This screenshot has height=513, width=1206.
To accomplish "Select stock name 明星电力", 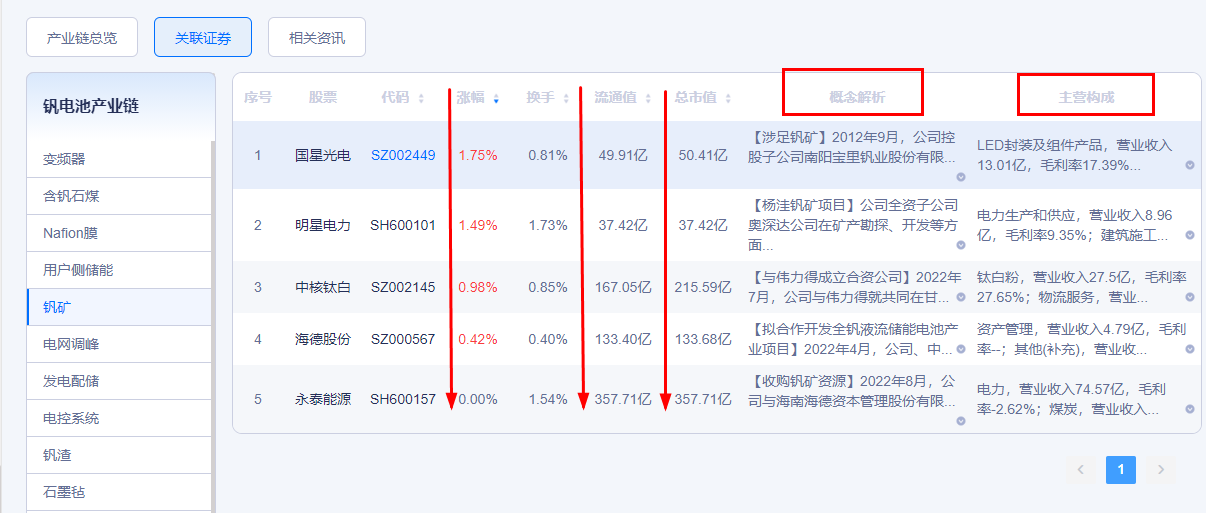I will coord(323,225).
